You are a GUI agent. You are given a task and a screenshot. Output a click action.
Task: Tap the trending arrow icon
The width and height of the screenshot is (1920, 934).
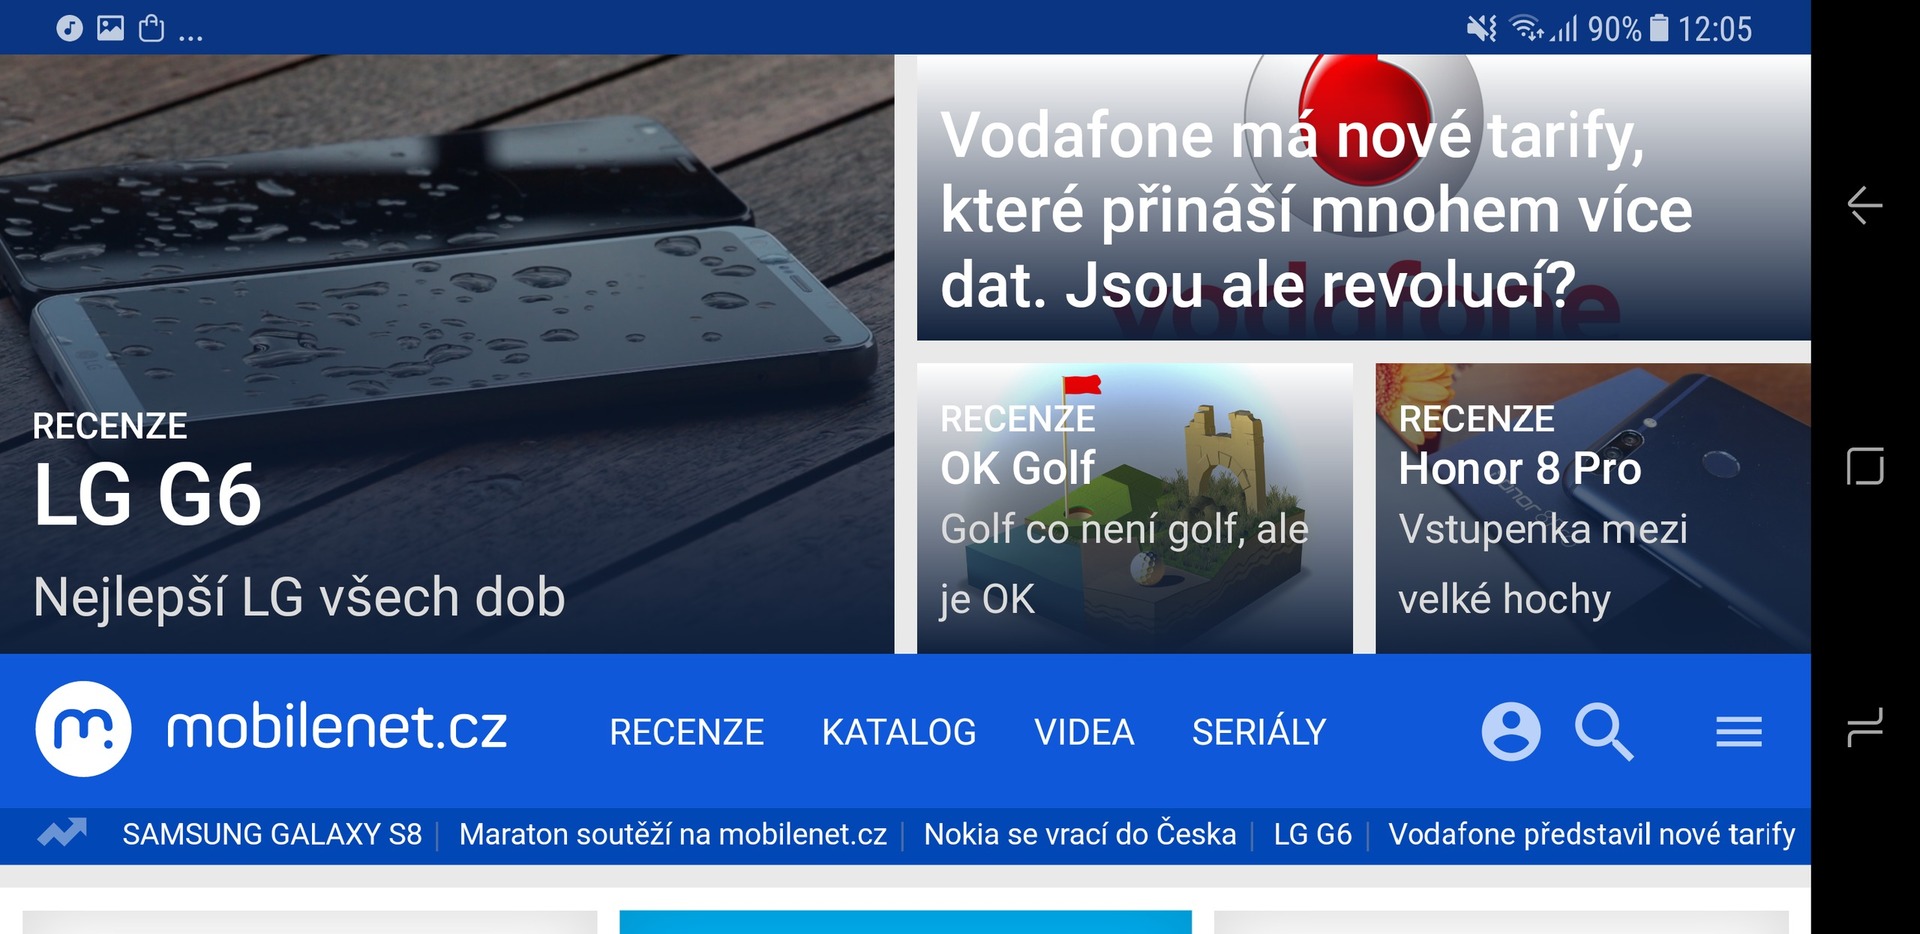[62, 833]
